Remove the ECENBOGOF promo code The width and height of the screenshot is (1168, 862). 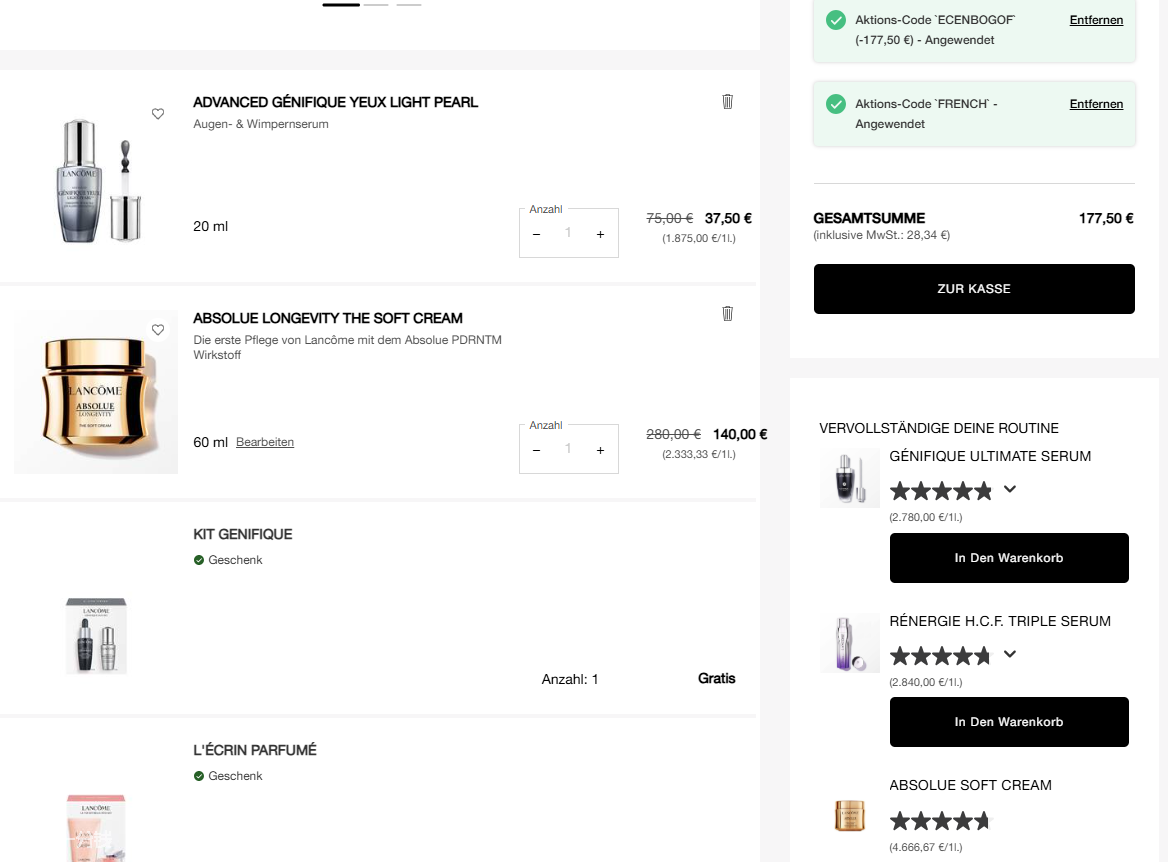point(1096,20)
